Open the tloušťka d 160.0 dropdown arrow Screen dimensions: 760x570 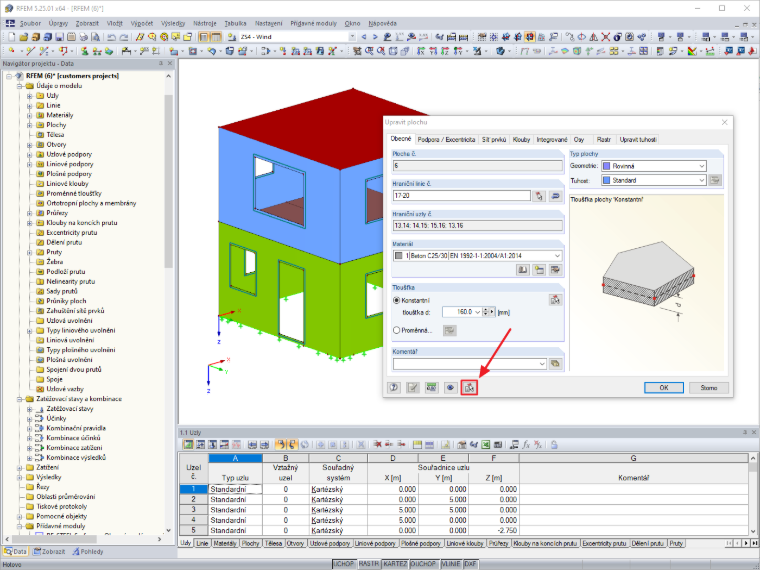[477, 312]
